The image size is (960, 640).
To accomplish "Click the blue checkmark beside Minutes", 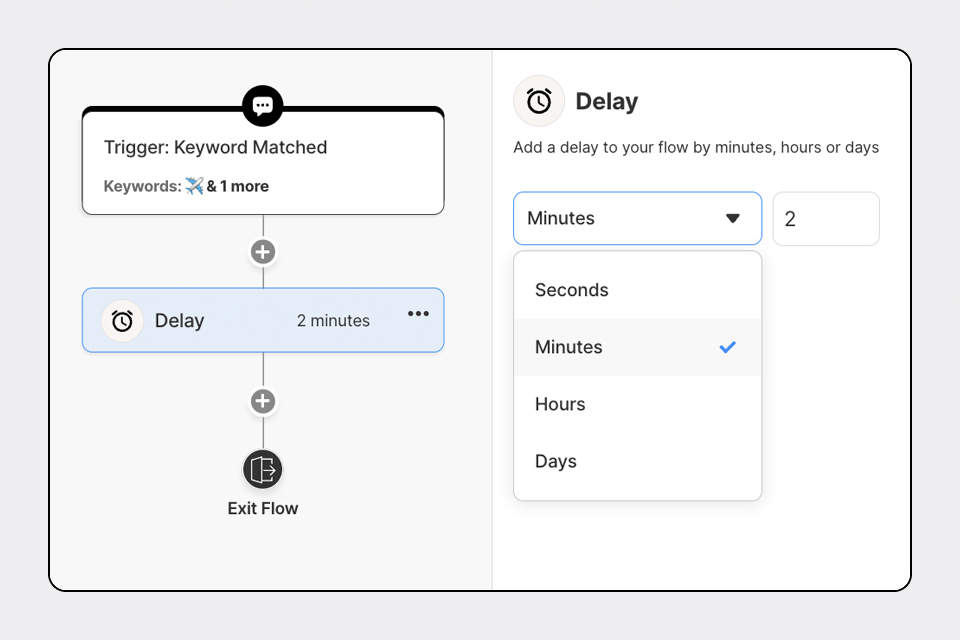I will coord(727,347).
